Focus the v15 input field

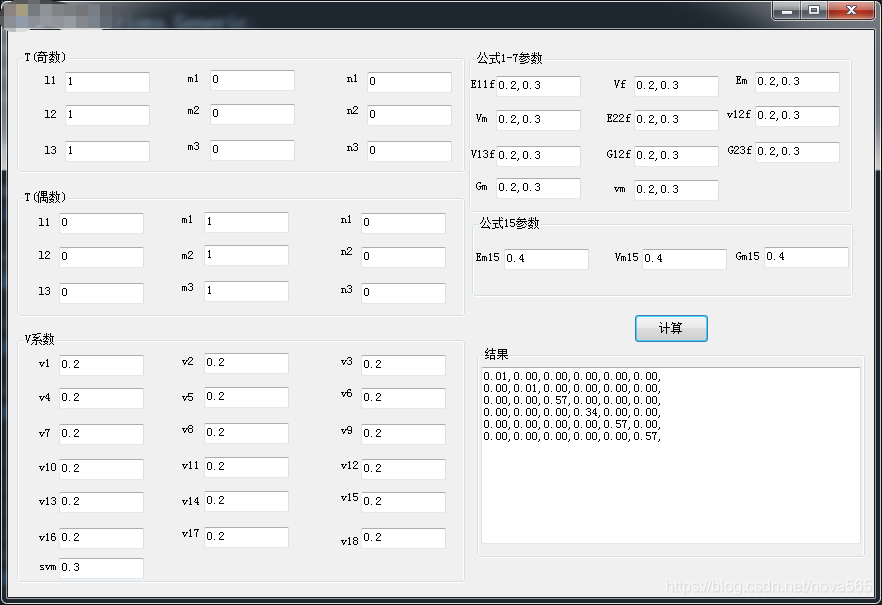[403, 502]
